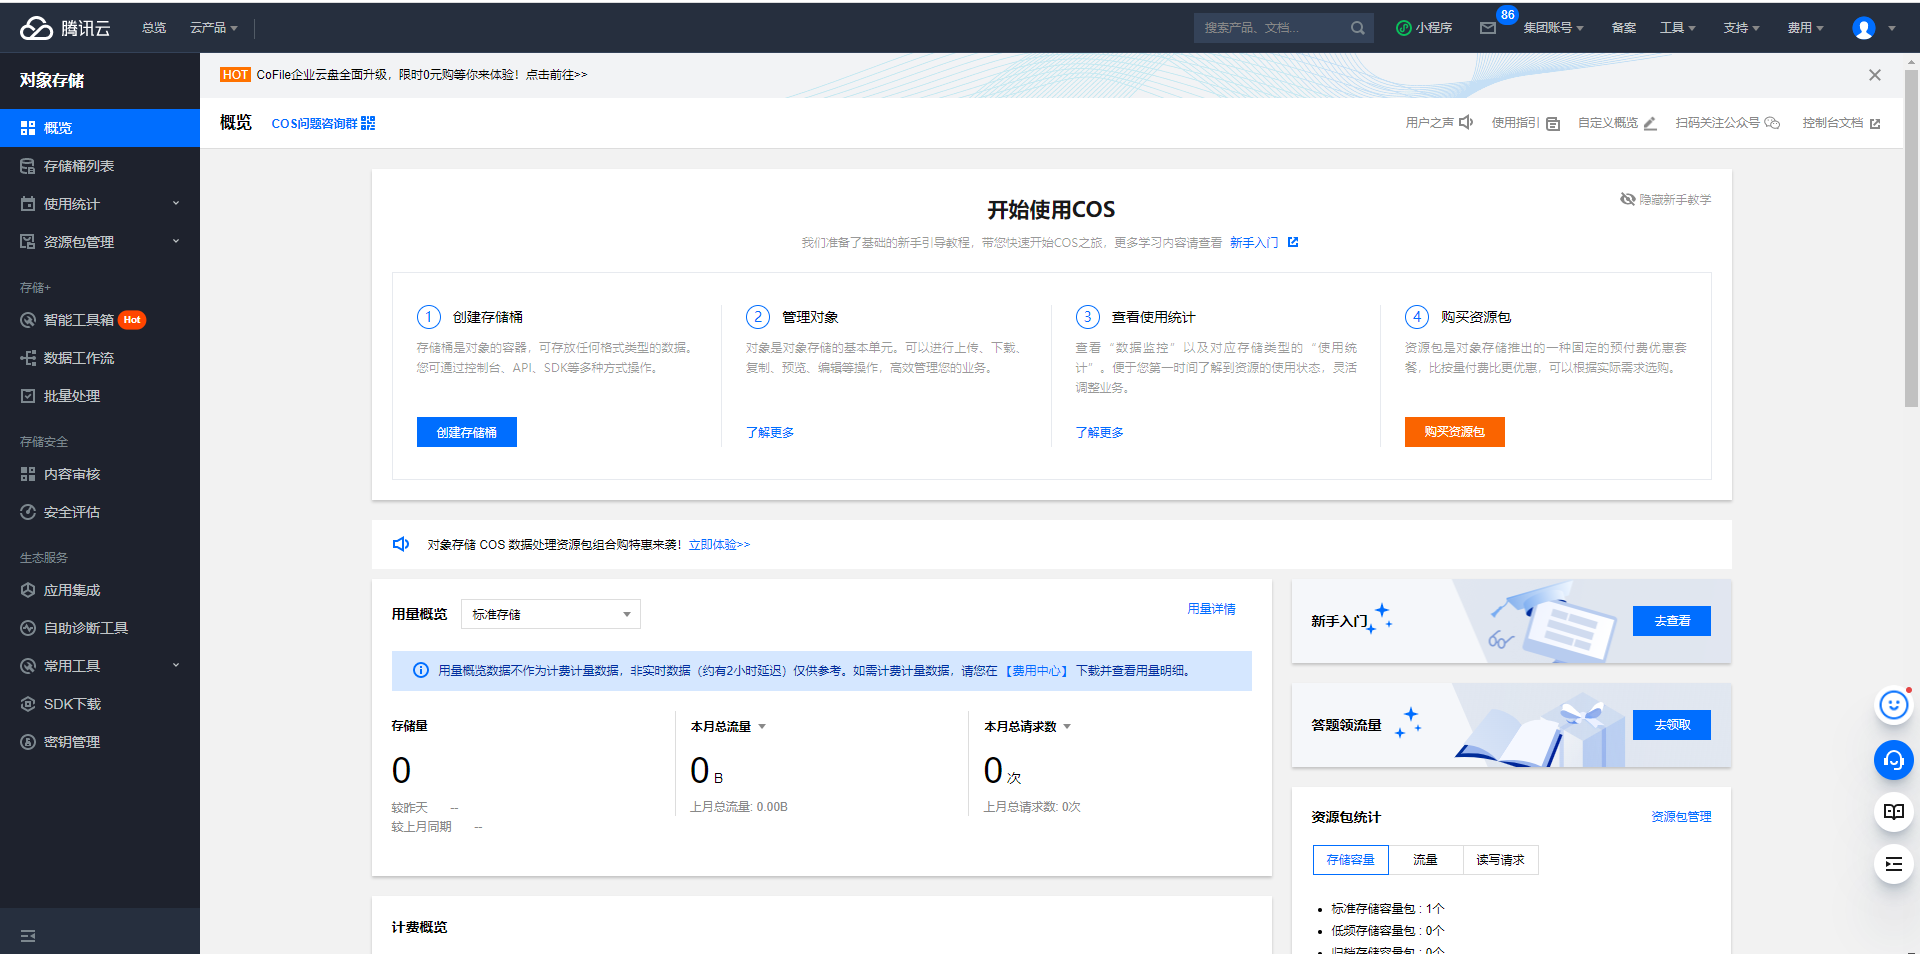
Task: Open 内容审核 in the sidebar
Action: click(x=100, y=474)
